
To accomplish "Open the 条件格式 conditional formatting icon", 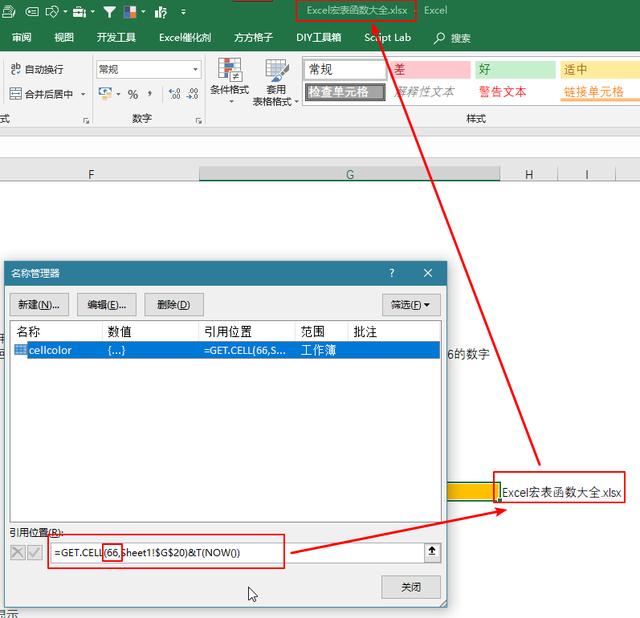I will point(229,73).
